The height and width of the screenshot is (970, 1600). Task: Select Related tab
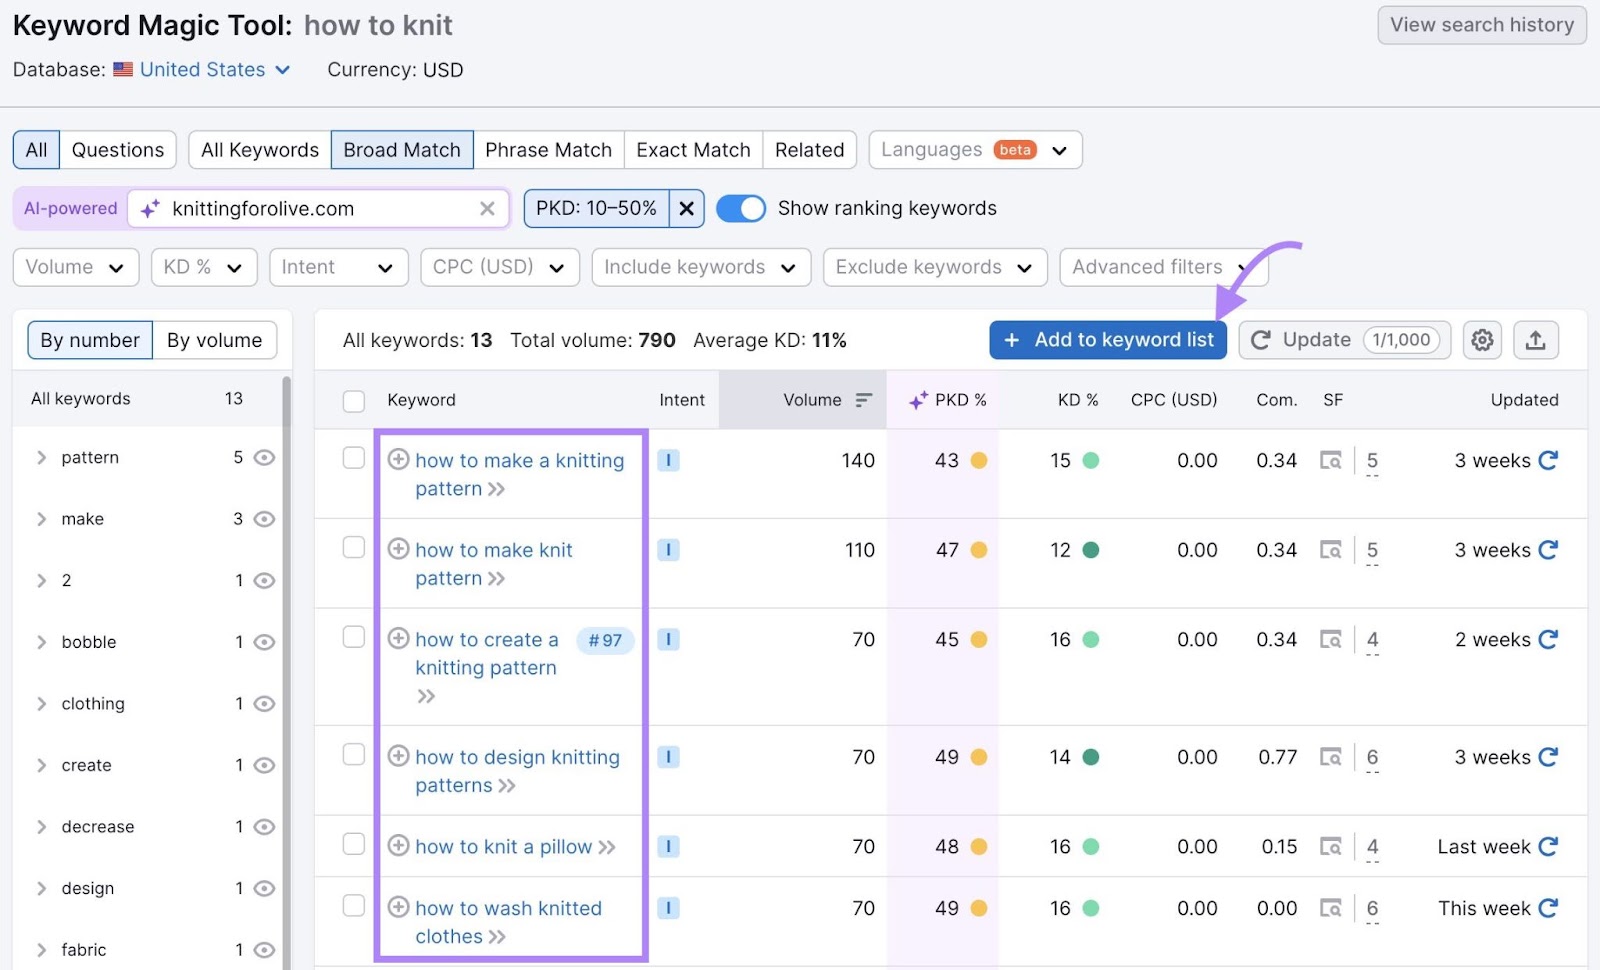809,150
